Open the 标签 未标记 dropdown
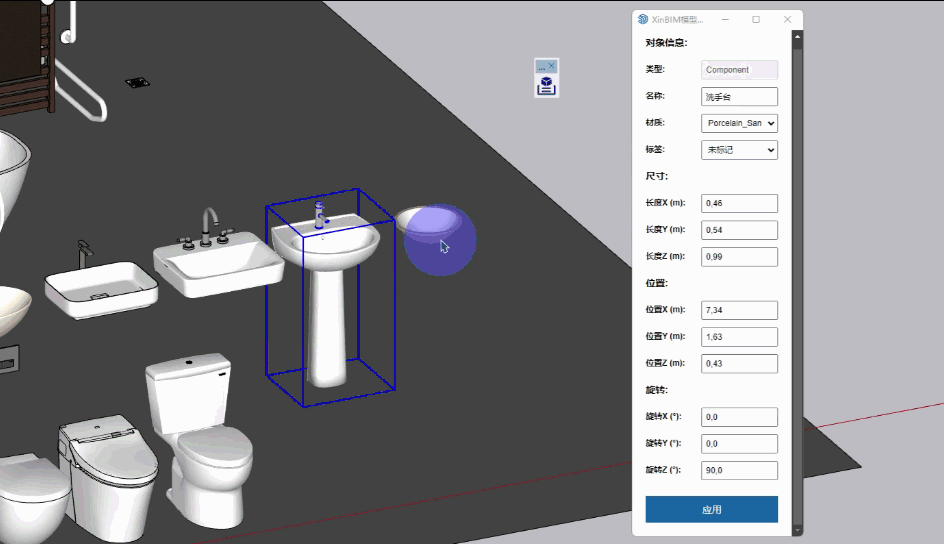Screen dimensions: 944x544 click(x=740, y=150)
